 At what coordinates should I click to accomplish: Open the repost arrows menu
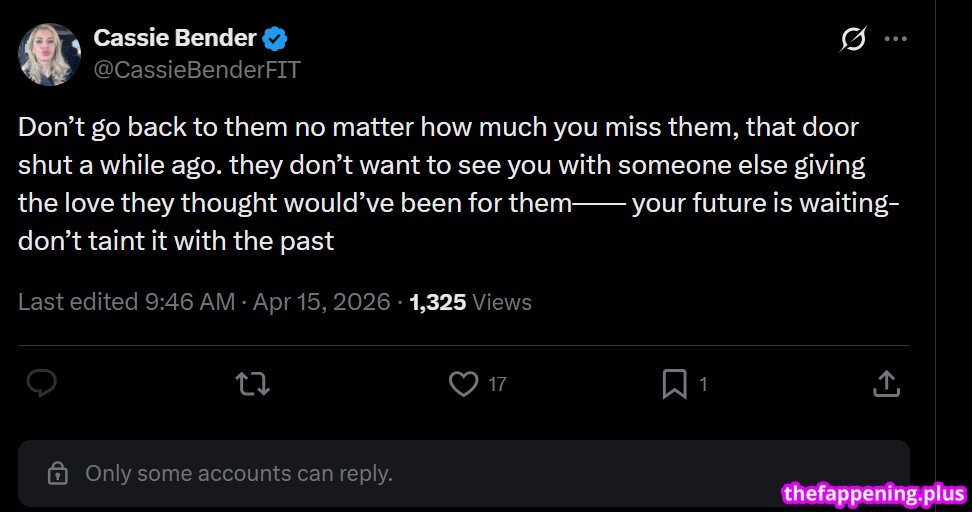(x=252, y=383)
